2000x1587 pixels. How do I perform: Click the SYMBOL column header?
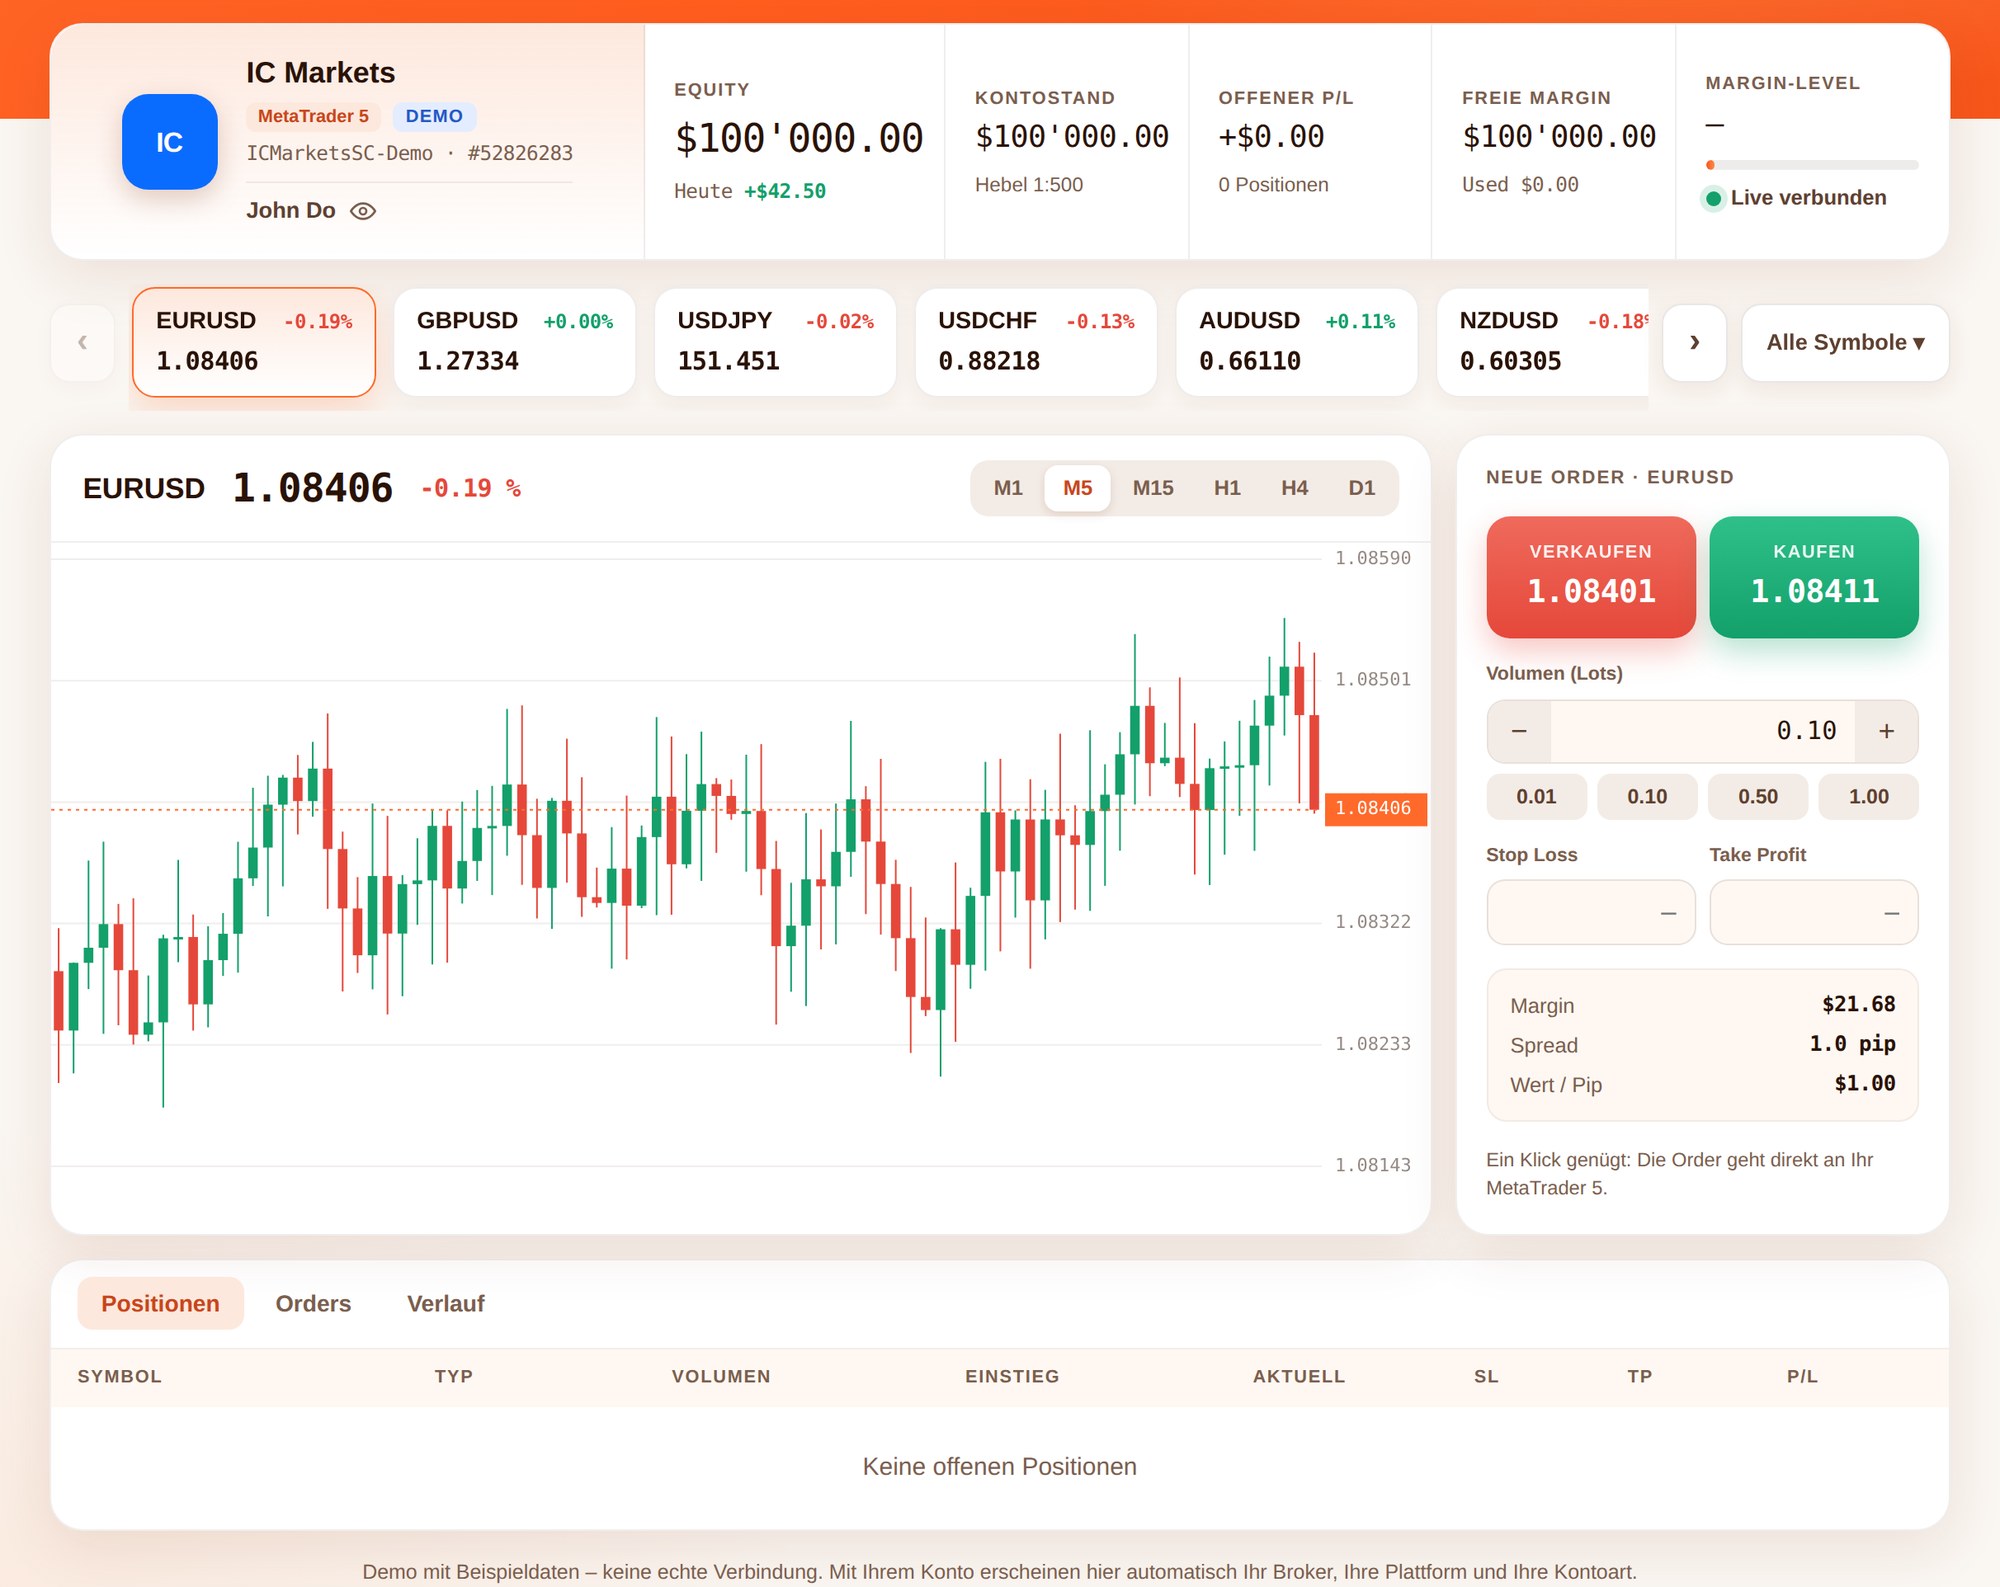point(119,1376)
